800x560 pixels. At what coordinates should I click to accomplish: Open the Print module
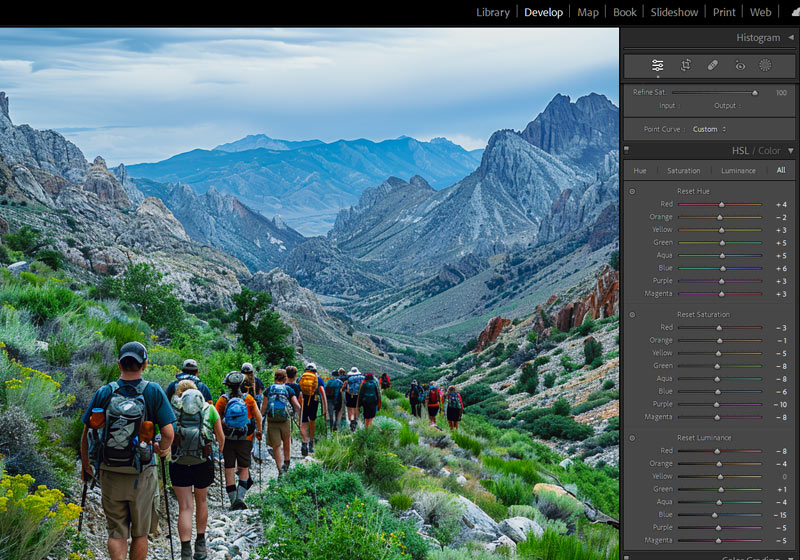724,12
